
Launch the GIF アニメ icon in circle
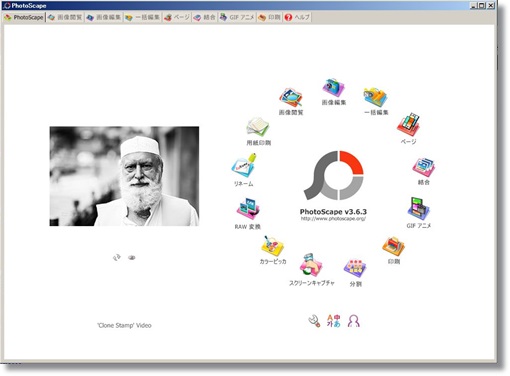(419, 208)
